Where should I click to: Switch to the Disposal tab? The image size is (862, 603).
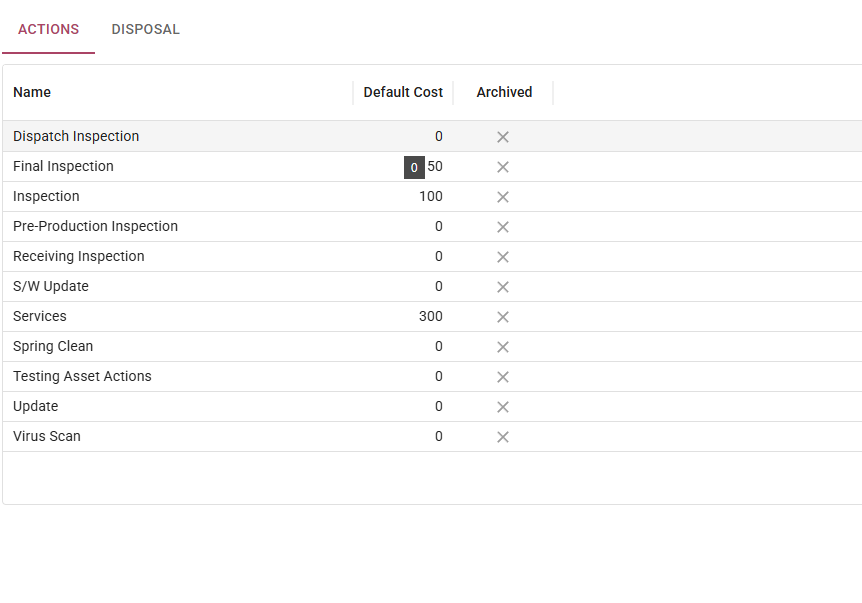pyautogui.click(x=146, y=29)
